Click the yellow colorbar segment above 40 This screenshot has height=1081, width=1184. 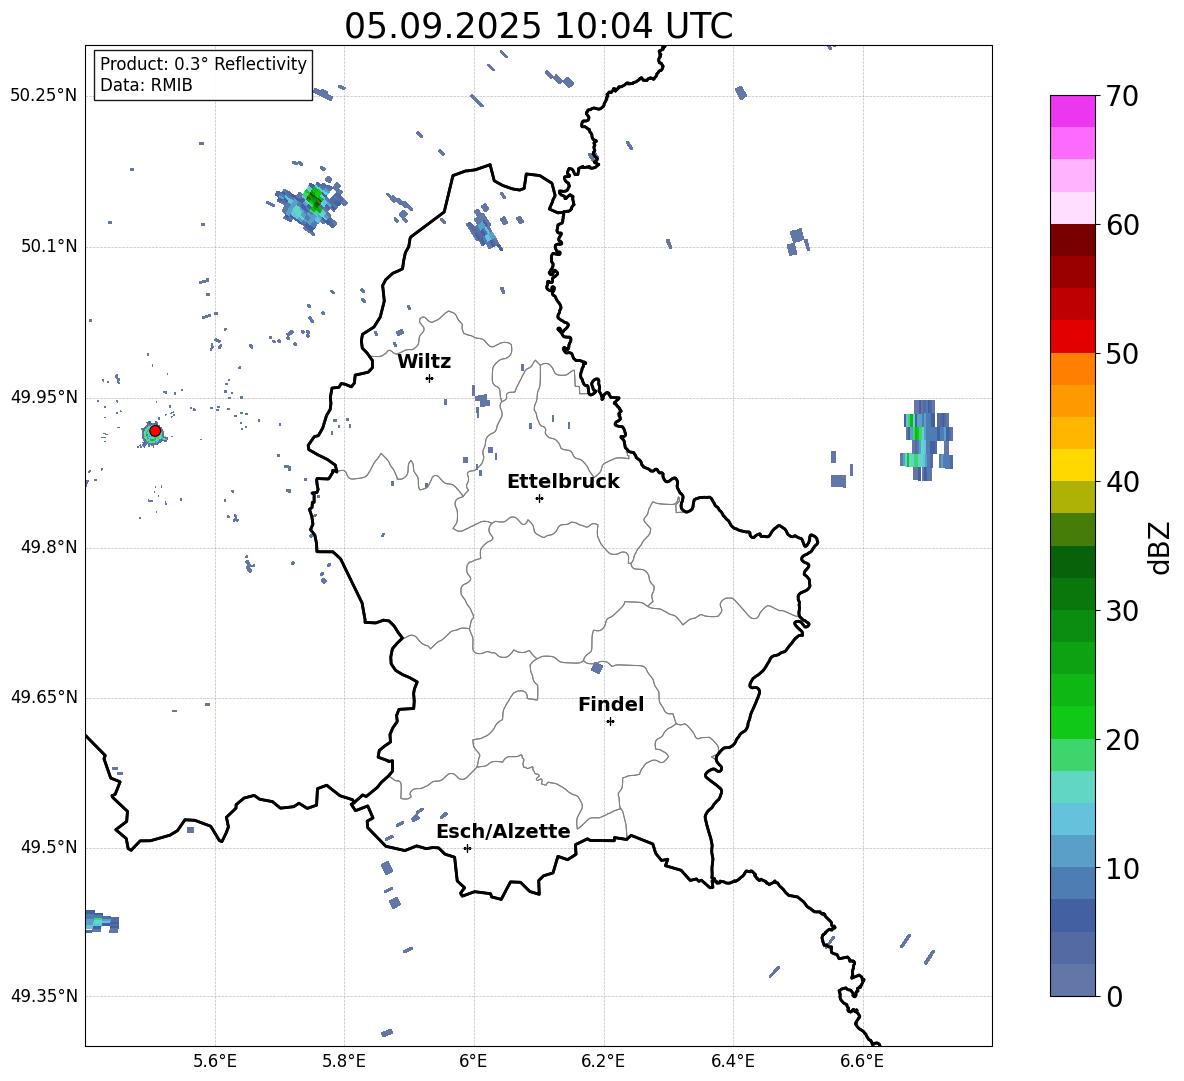pos(1072,465)
